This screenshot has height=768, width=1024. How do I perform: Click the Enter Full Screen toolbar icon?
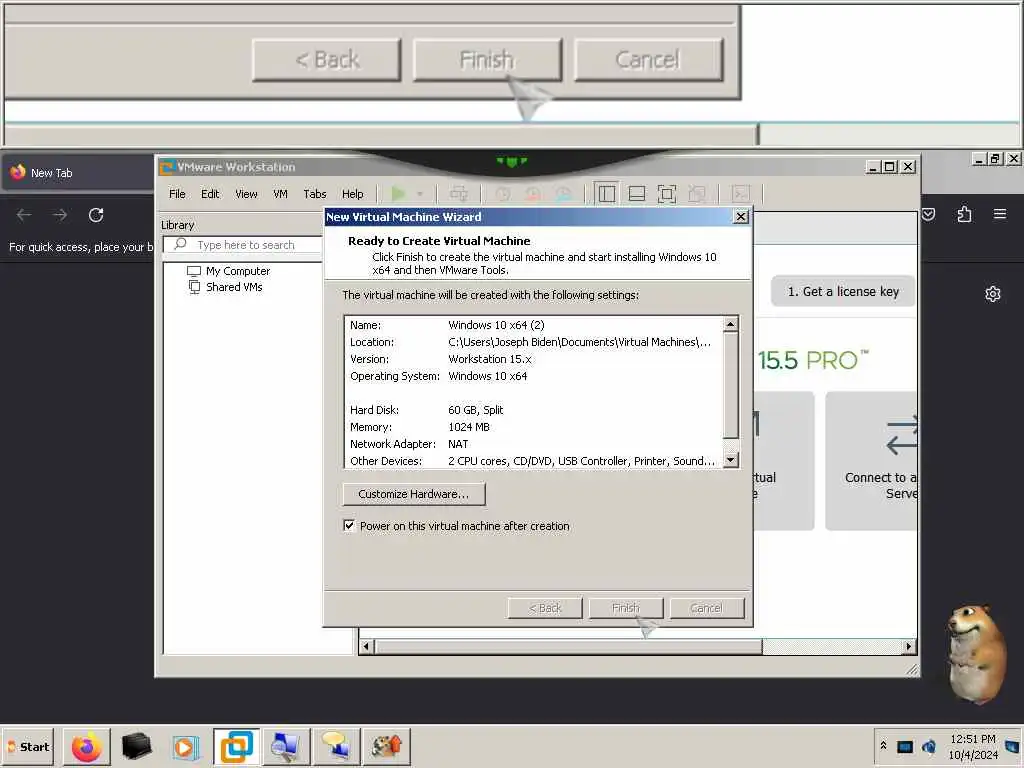pyautogui.click(x=667, y=194)
